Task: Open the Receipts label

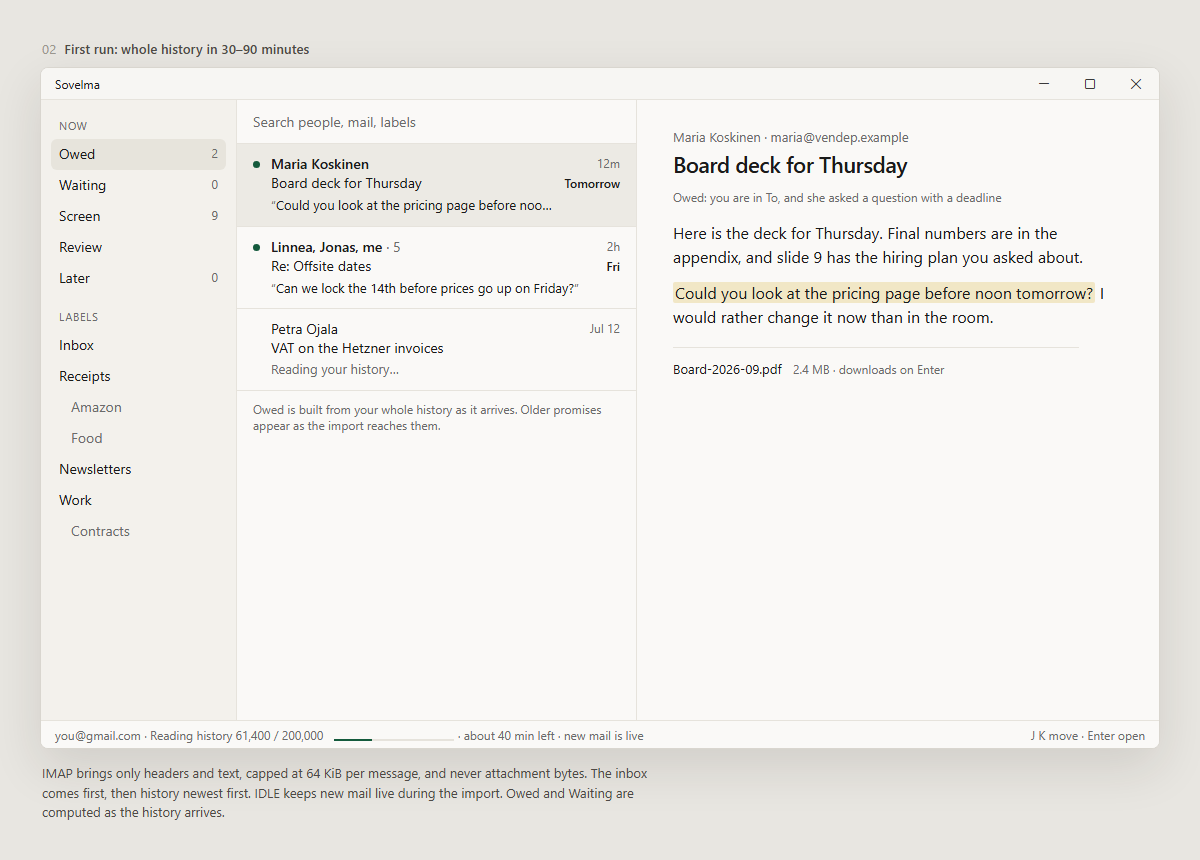Action: point(138,376)
